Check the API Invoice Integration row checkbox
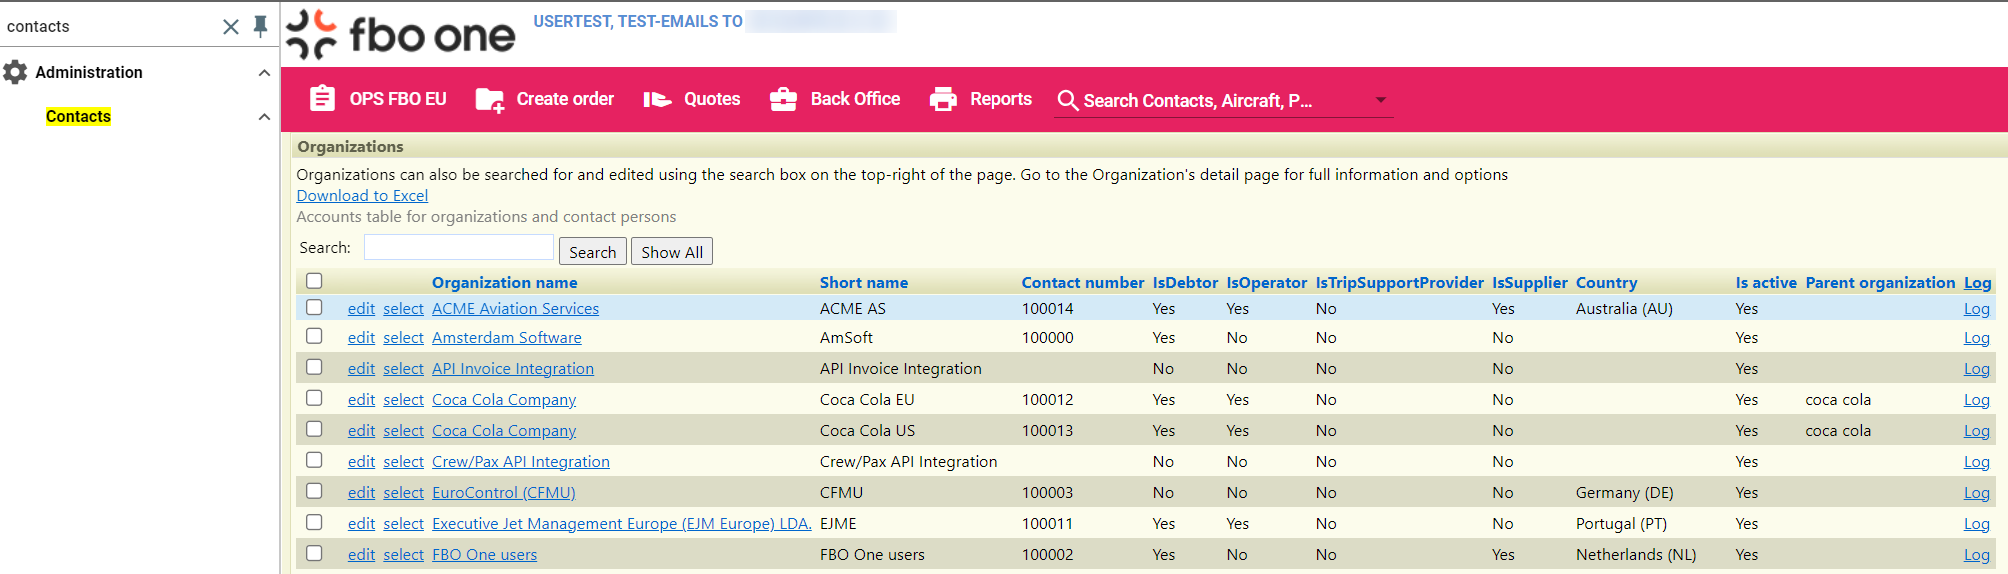The image size is (2008, 574). pos(314,367)
